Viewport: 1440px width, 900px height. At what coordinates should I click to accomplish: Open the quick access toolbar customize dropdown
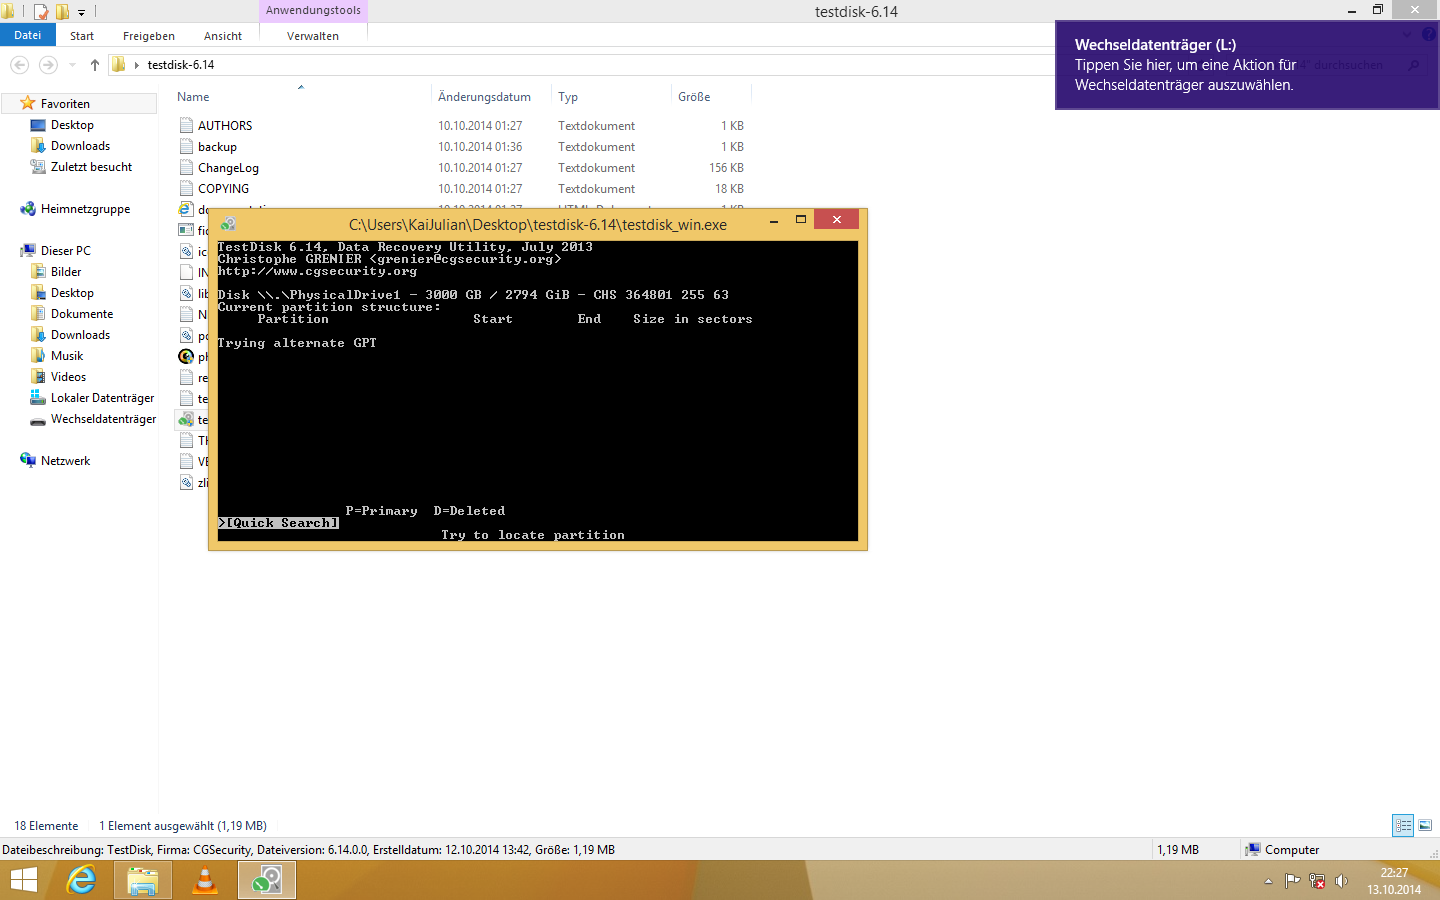(x=82, y=13)
